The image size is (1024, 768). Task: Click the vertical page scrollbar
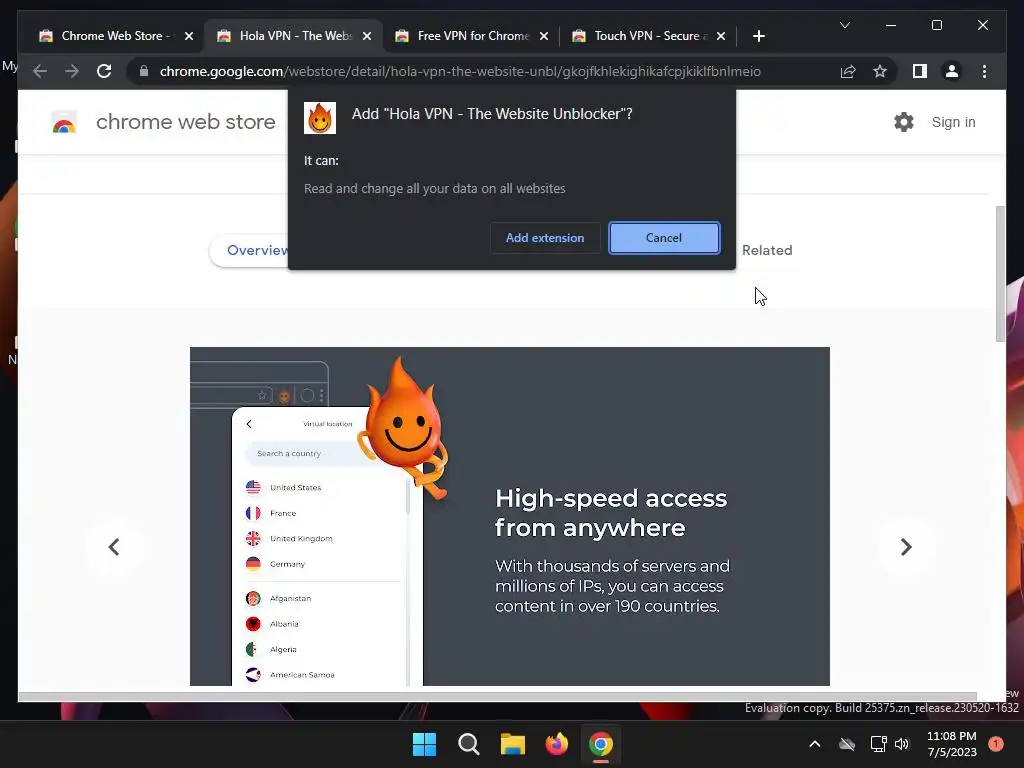click(1000, 274)
